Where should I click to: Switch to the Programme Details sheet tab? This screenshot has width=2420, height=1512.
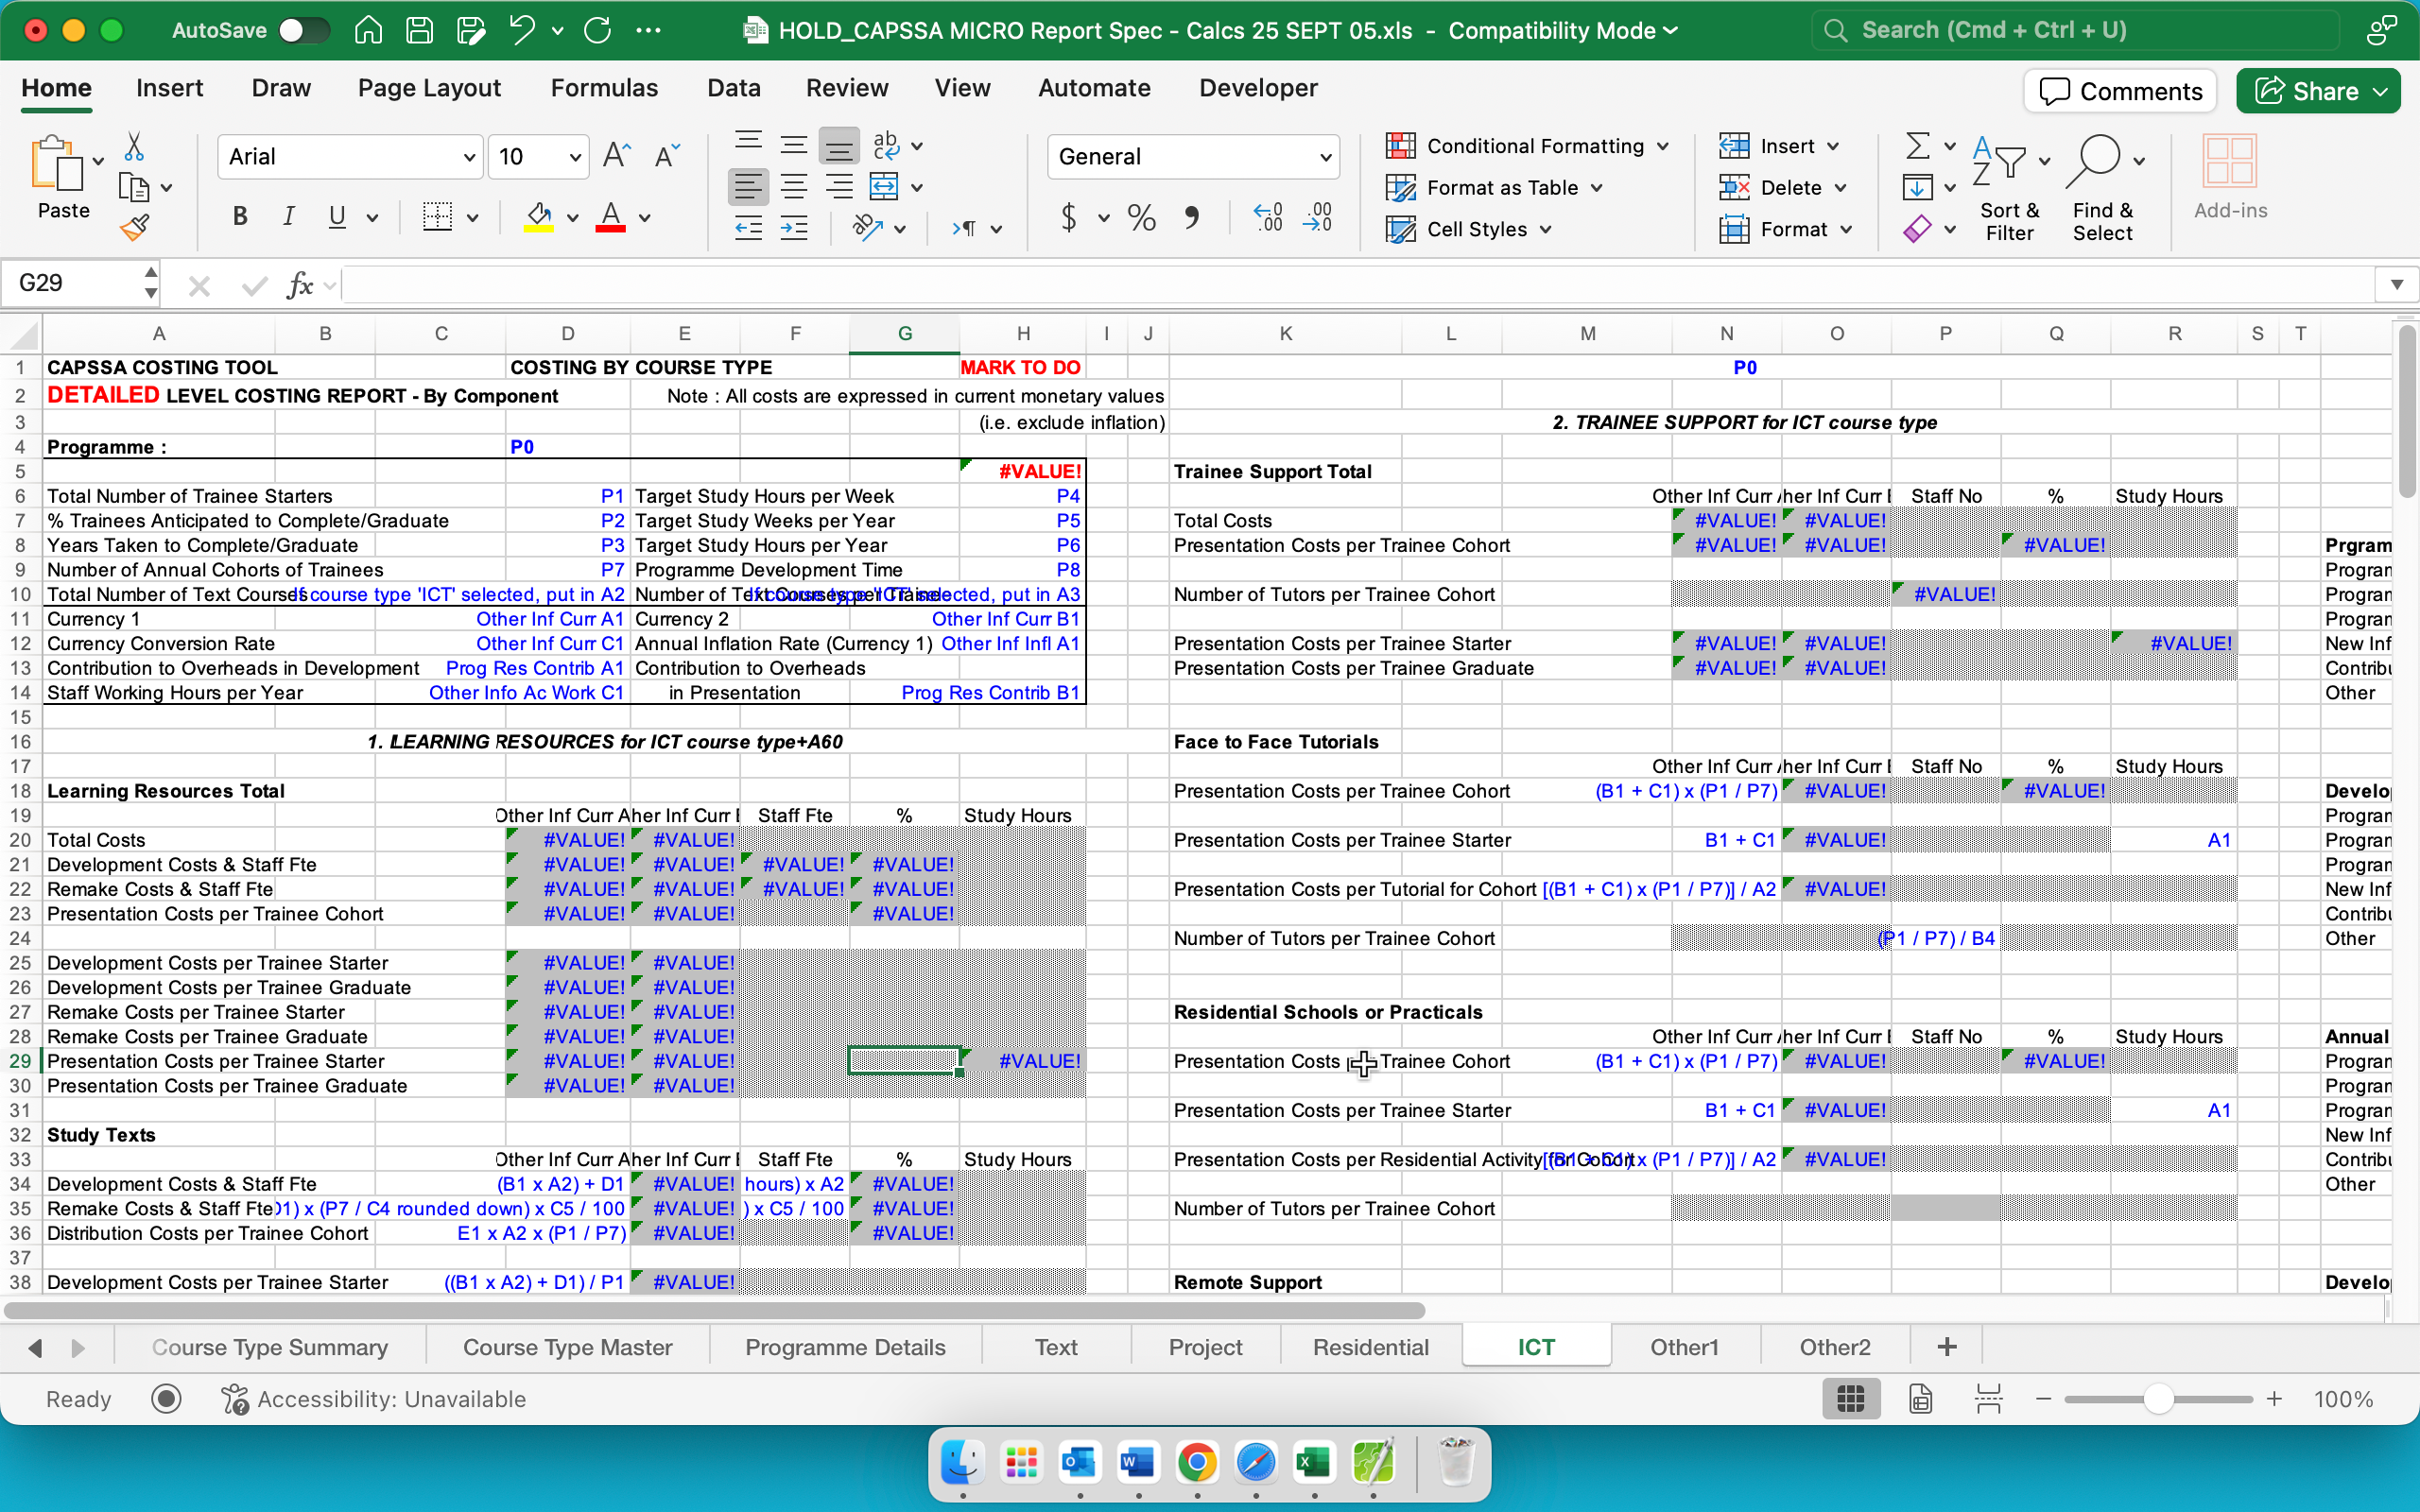coord(845,1347)
